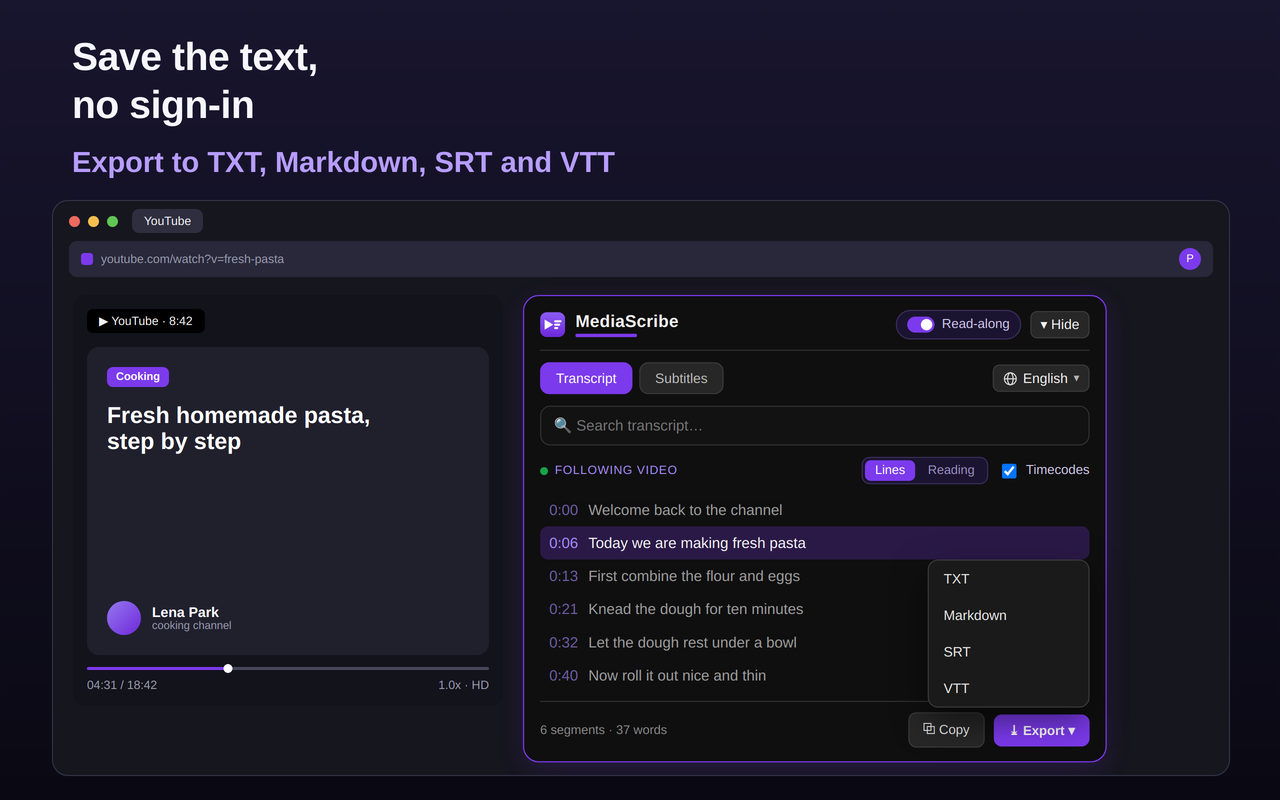Click the 0:21 timecode
Viewport: 1280px width, 800px height.
[x=563, y=609]
